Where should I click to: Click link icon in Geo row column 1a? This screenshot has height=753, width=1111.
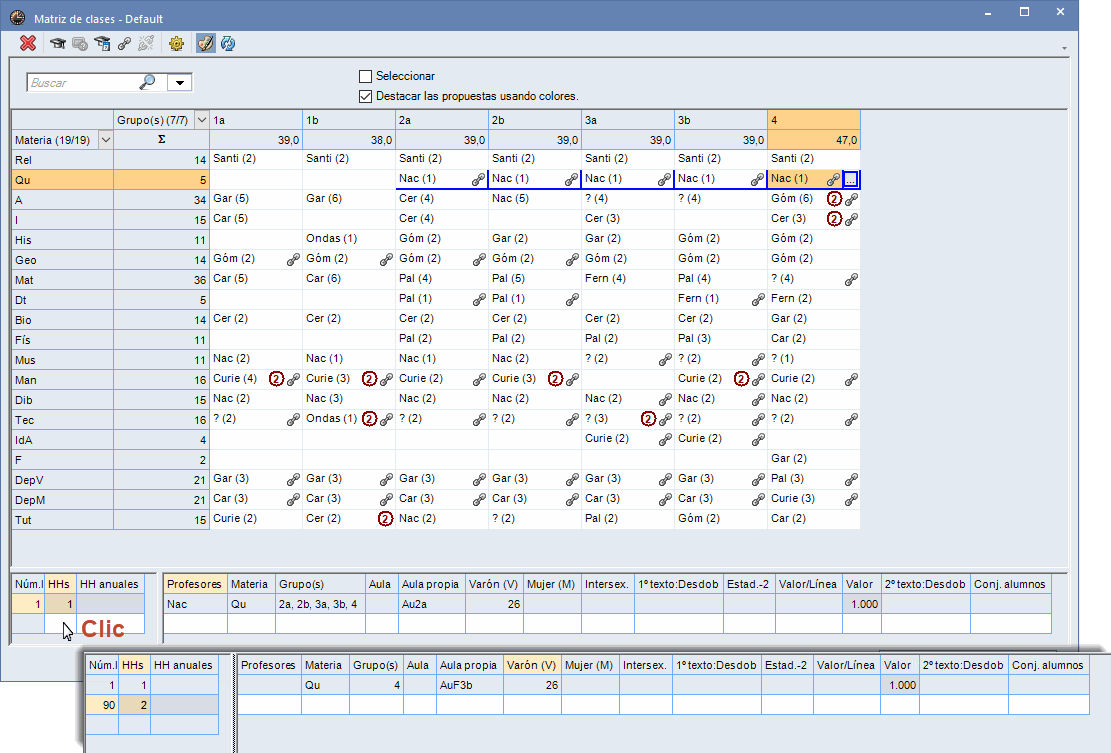point(293,260)
